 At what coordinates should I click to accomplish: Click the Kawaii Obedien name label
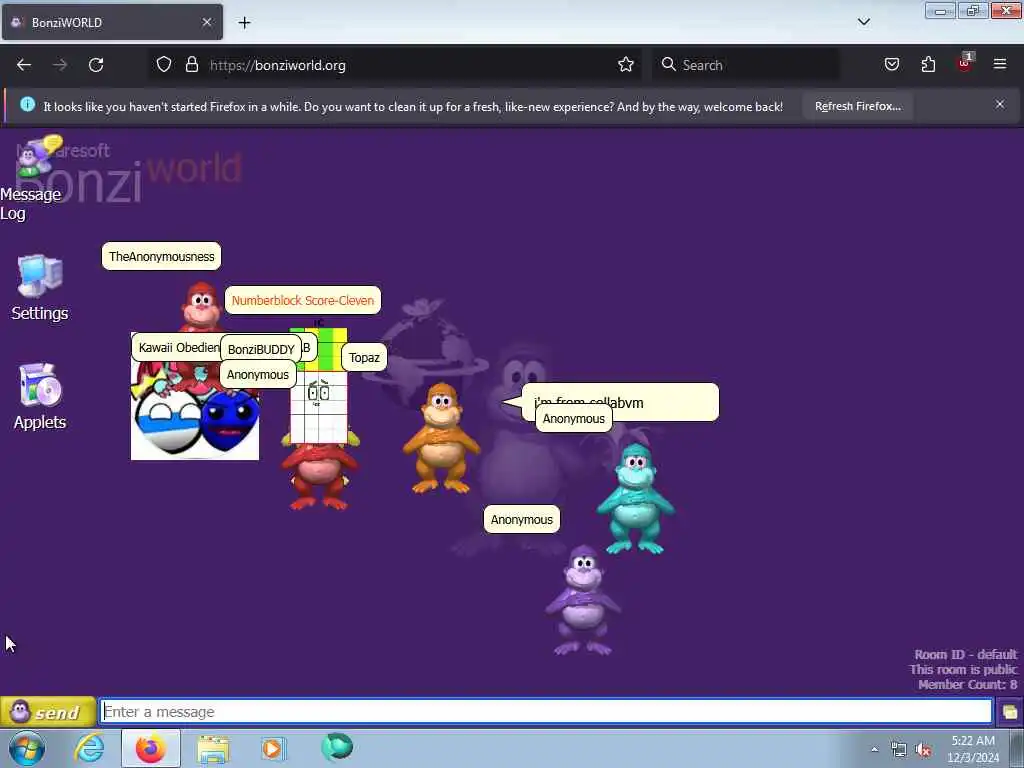click(x=178, y=347)
